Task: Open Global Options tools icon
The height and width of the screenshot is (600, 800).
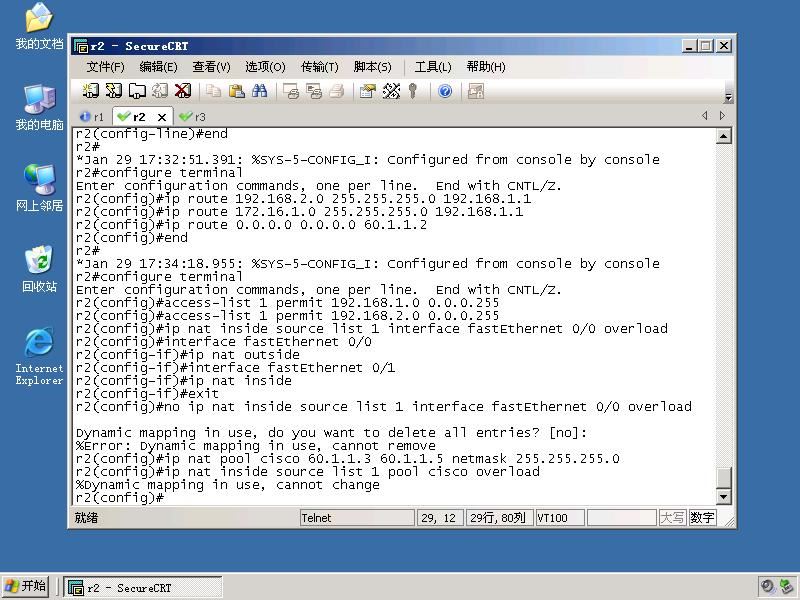Action: [x=391, y=91]
